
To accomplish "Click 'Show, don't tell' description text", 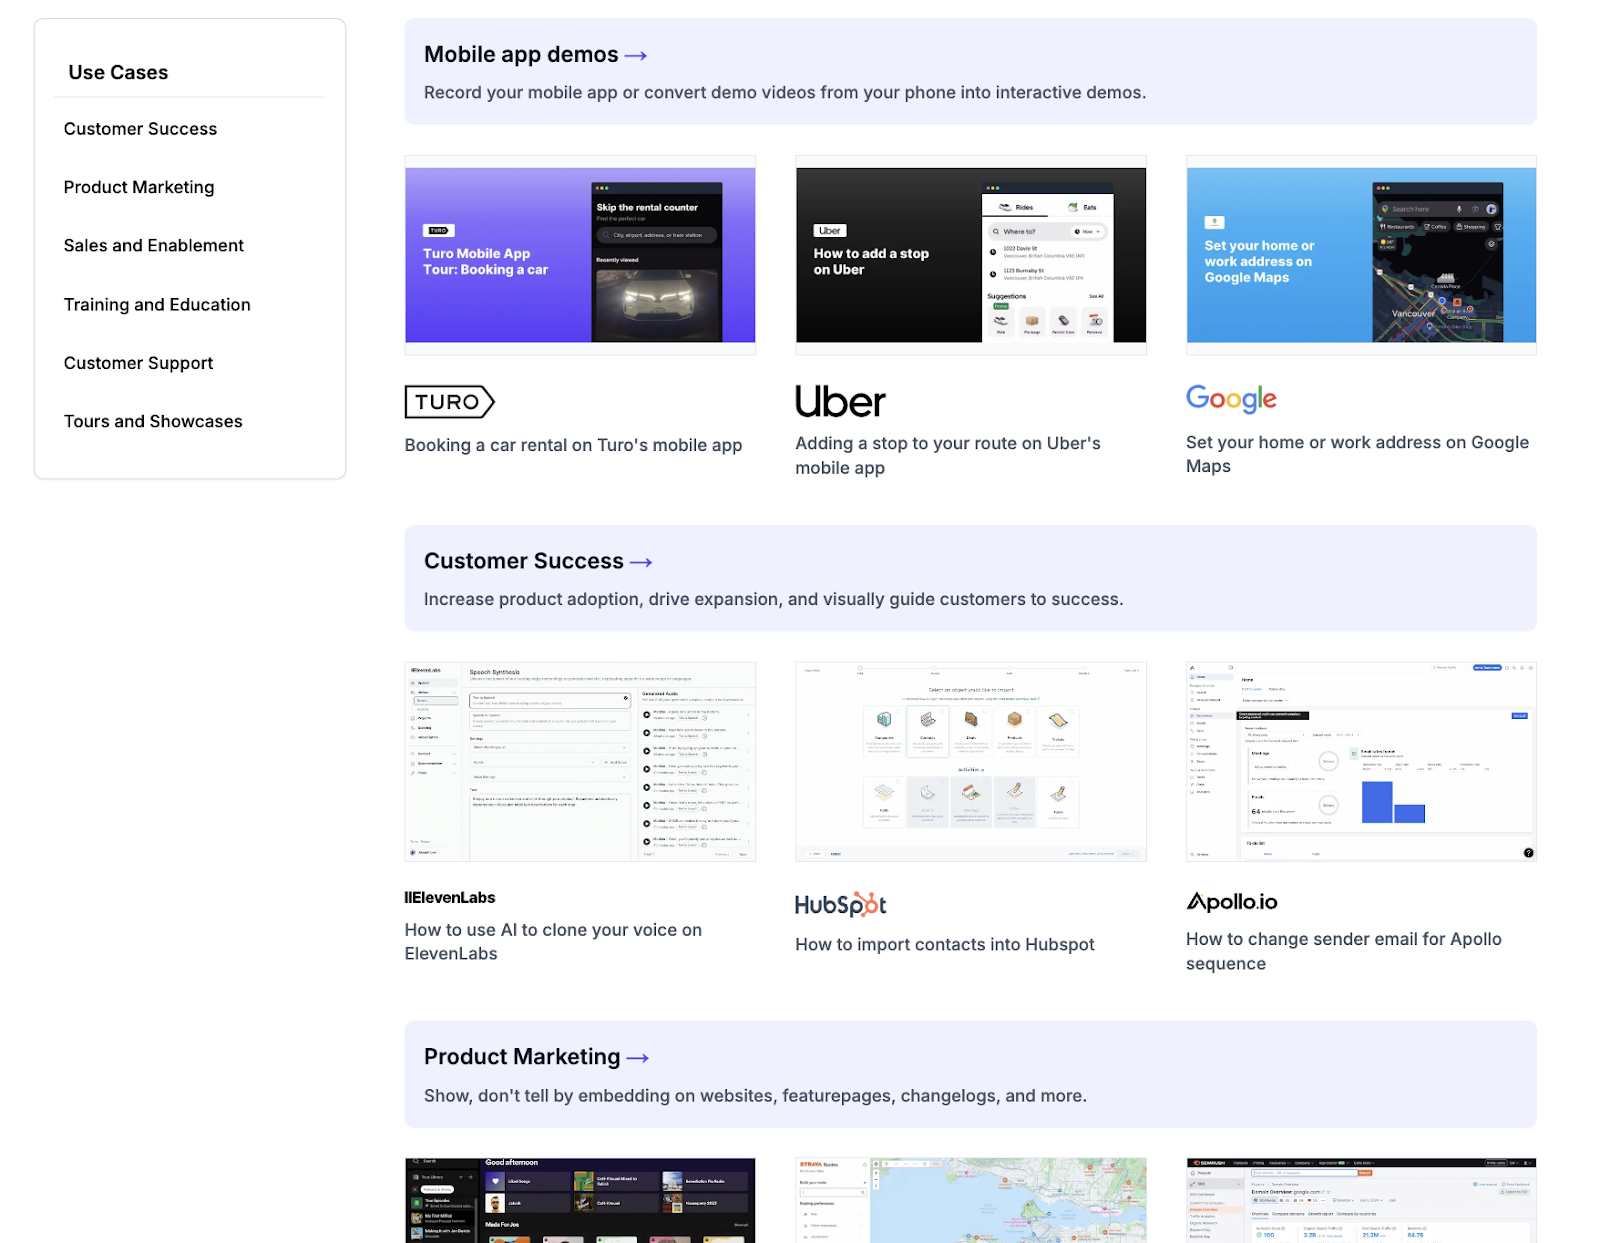I will [755, 1096].
